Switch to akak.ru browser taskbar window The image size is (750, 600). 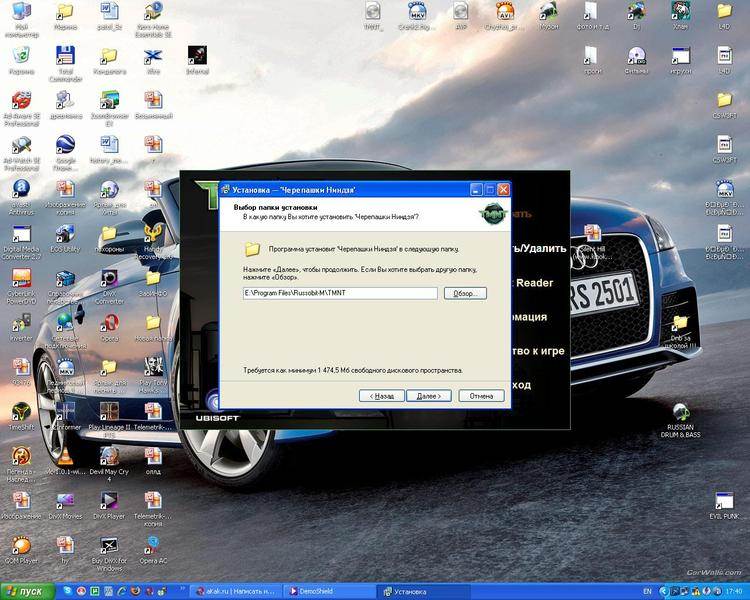click(237, 591)
